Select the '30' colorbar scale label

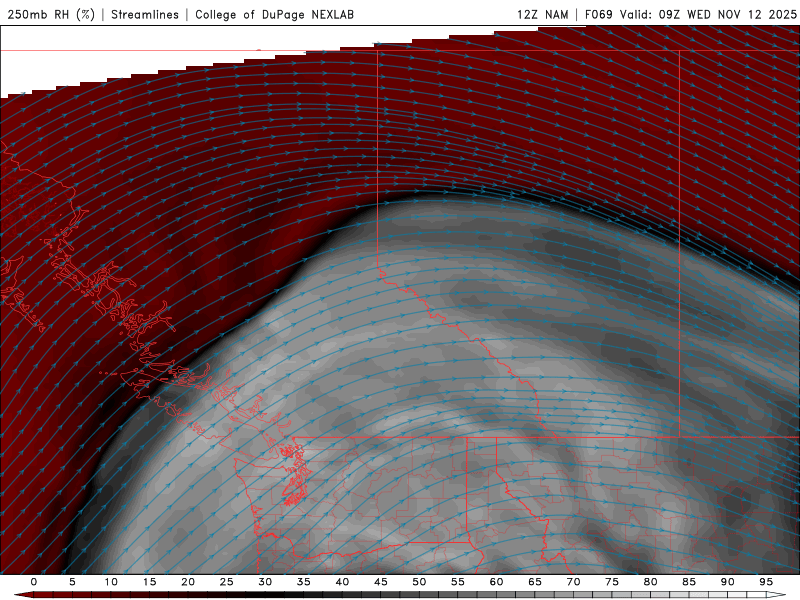tap(265, 582)
